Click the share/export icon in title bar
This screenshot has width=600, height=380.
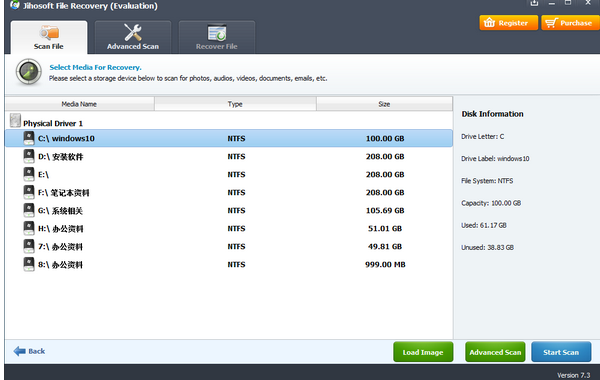534,3
